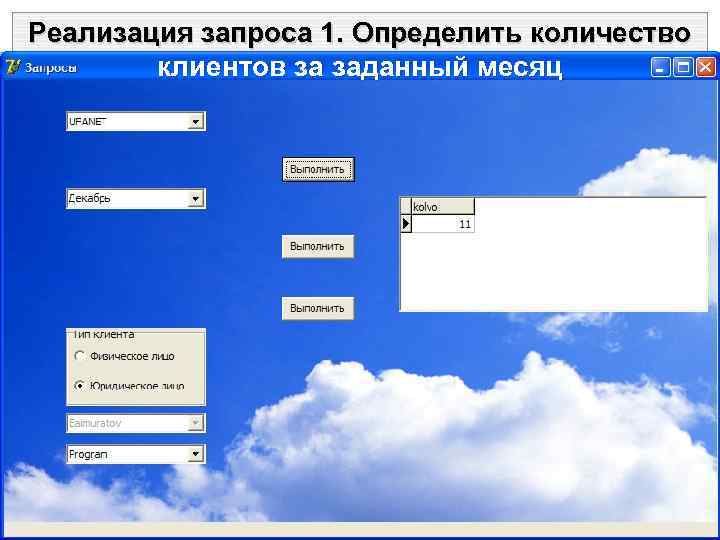Click the grid row indicator arrow
This screenshot has height=540, width=720.
click(406, 224)
